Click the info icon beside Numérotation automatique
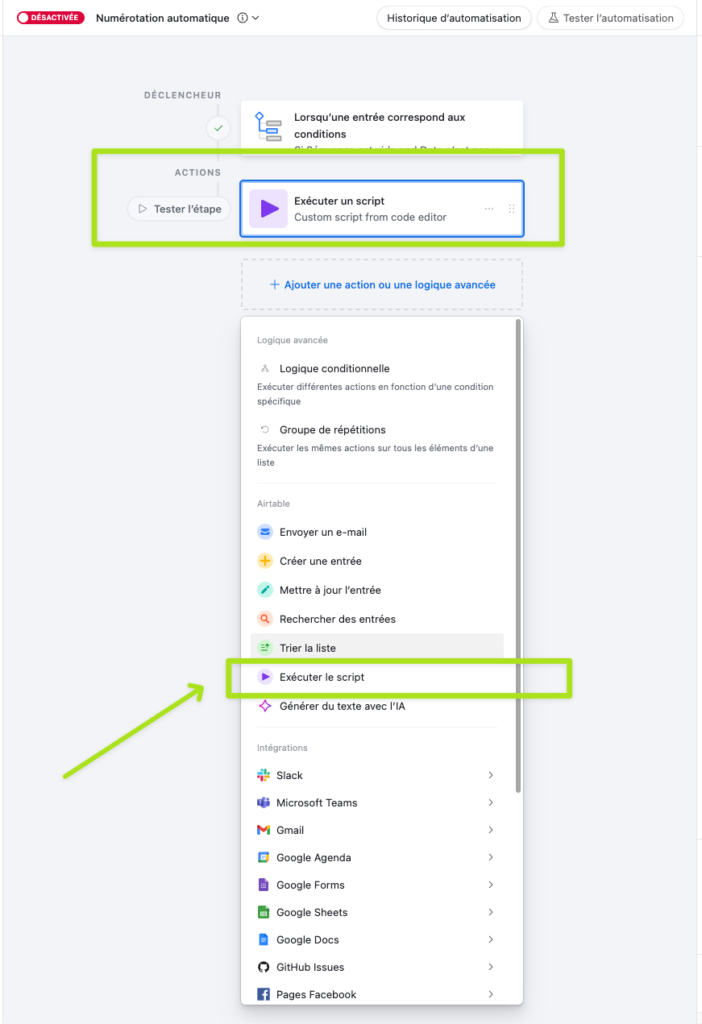This screenshot has height=1024, width=702. coord(243,18)
